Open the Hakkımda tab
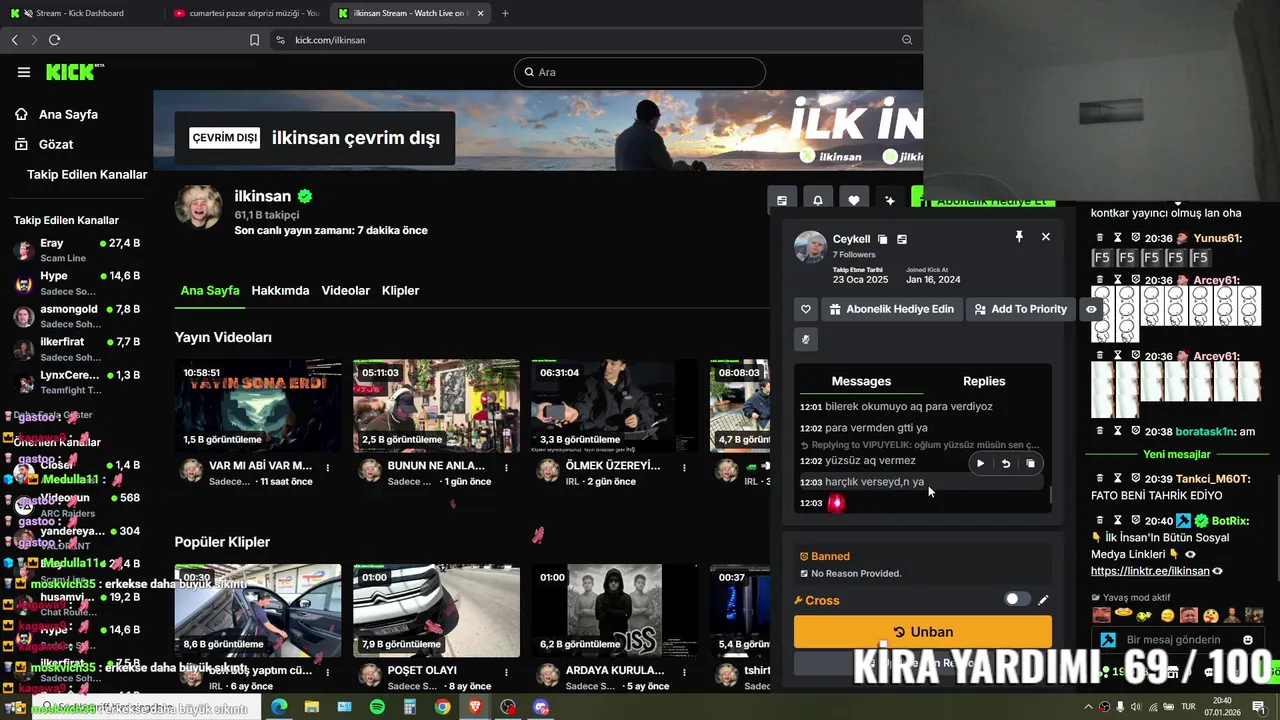Viewport: 1280px width, 720px height. [x=280, y=290]
